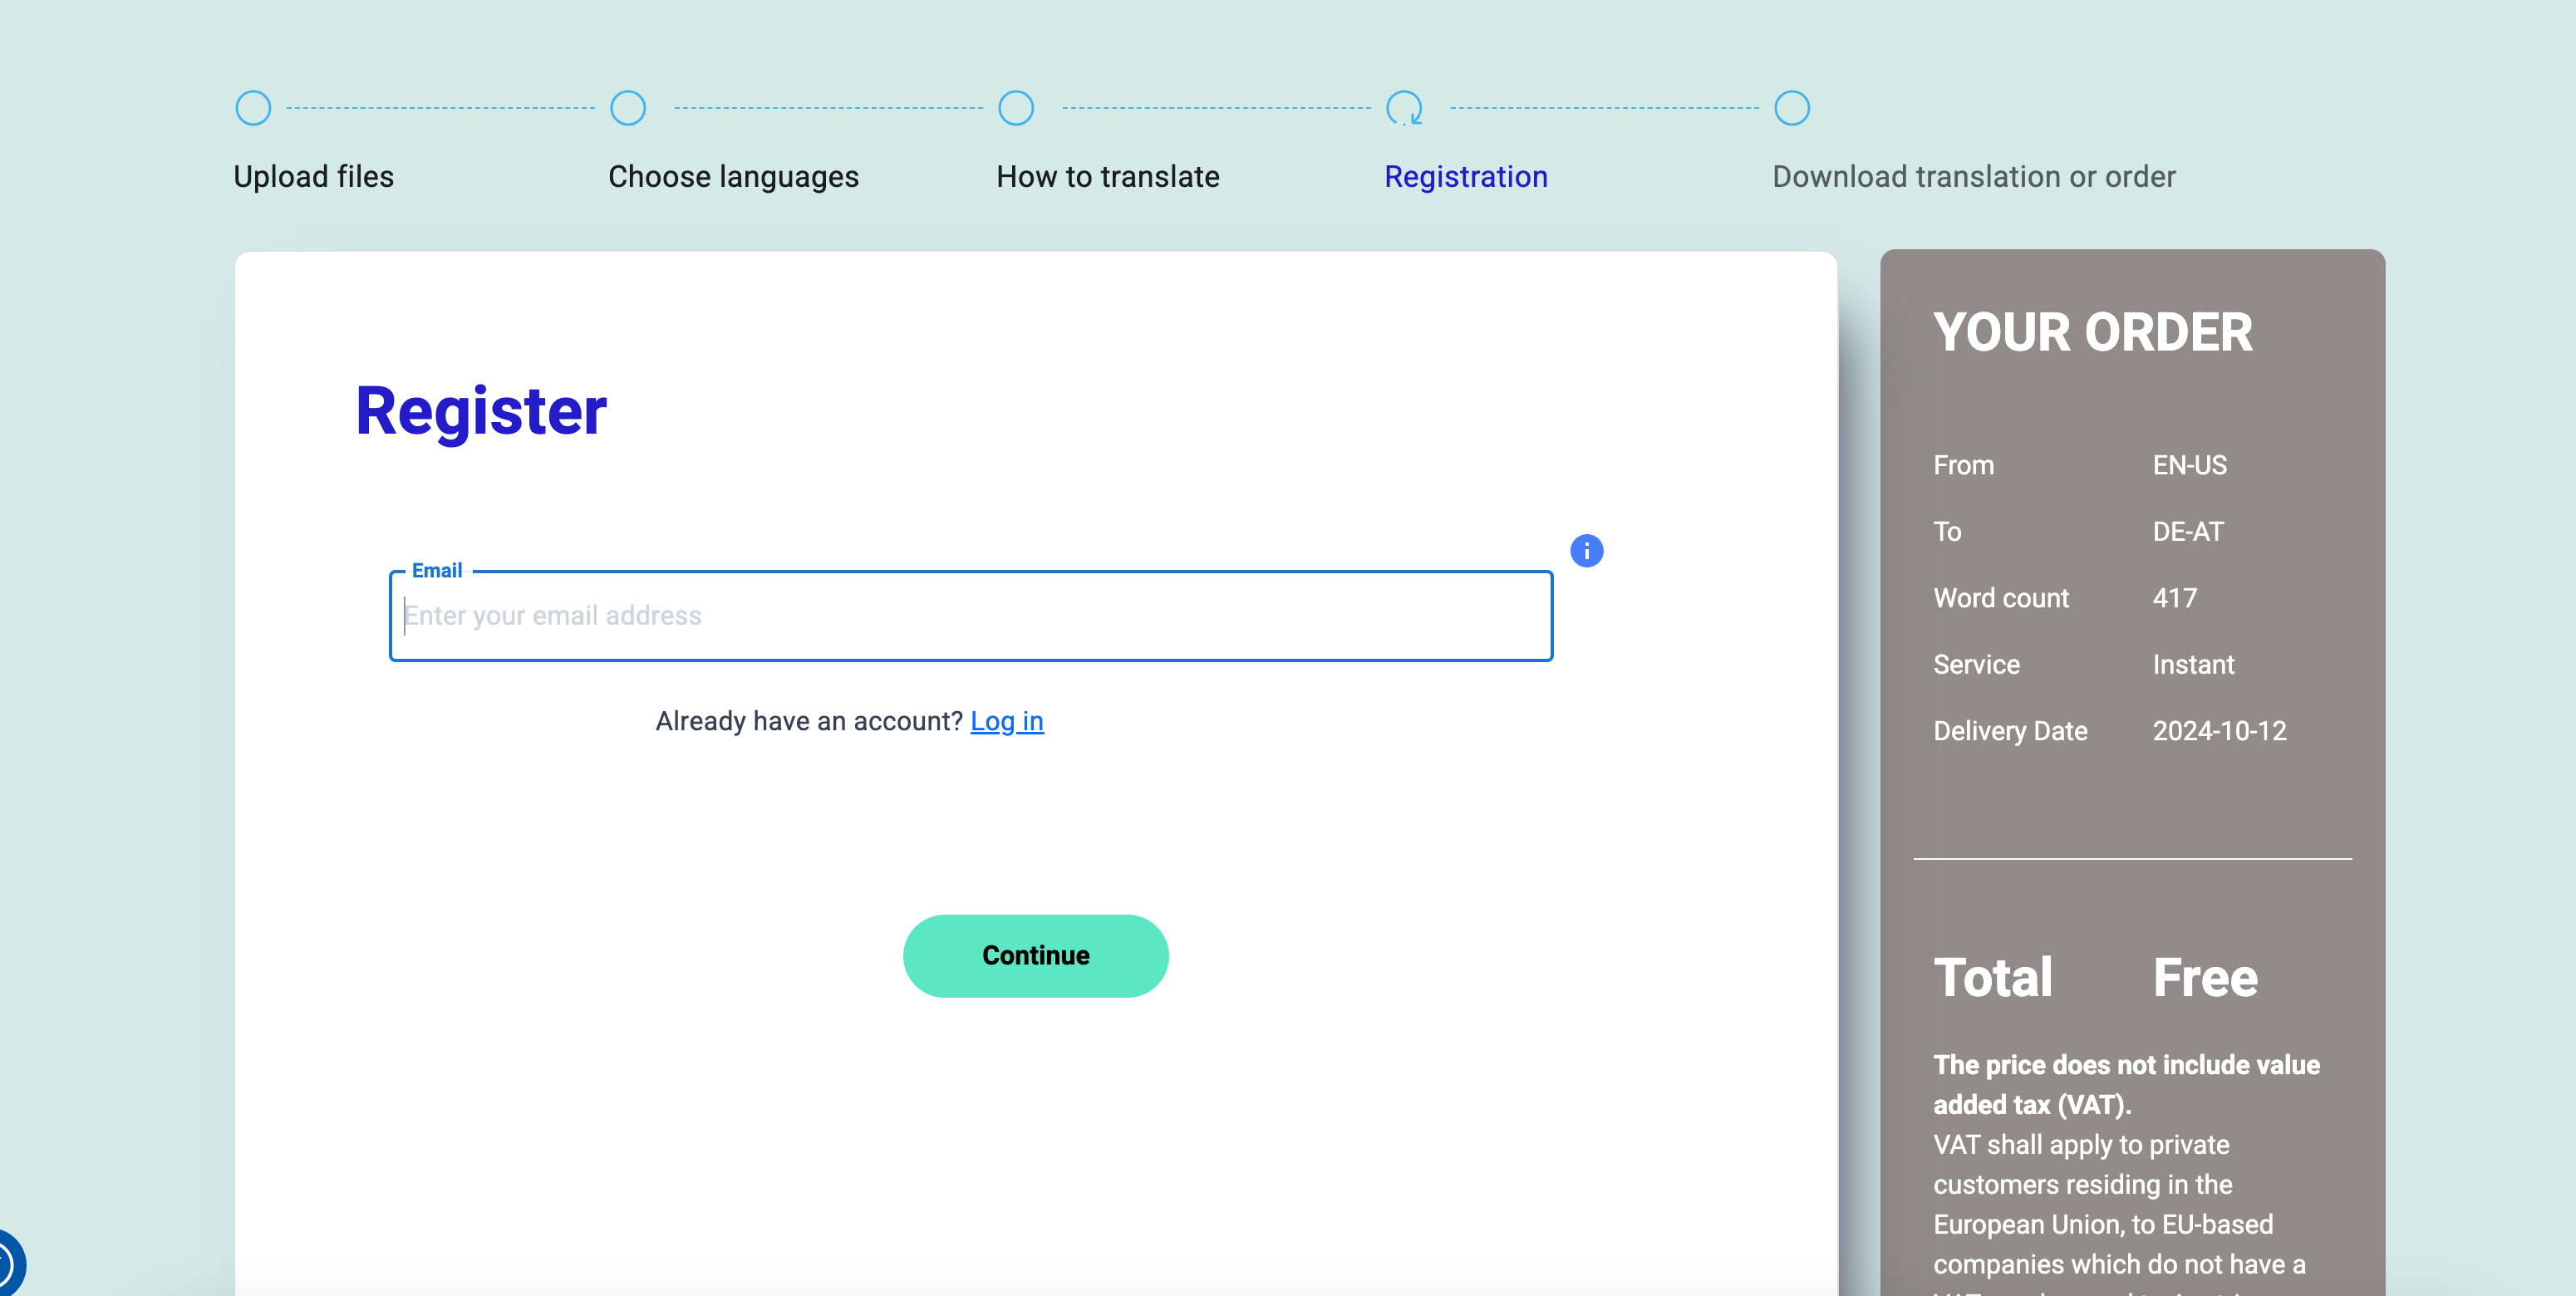Click the How to translate step icon
This screenshot has width=2576, height=1296.
1017,107
